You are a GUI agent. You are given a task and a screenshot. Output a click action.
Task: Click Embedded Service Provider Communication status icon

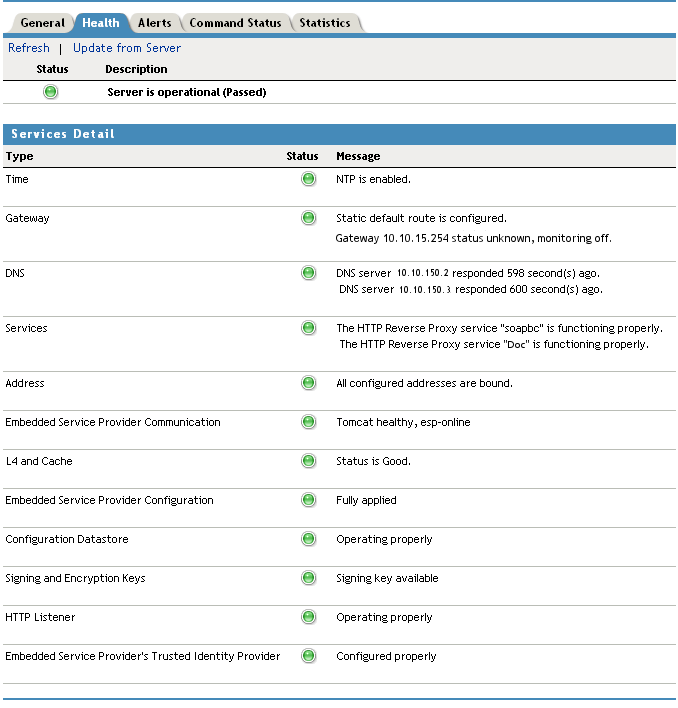309,422
